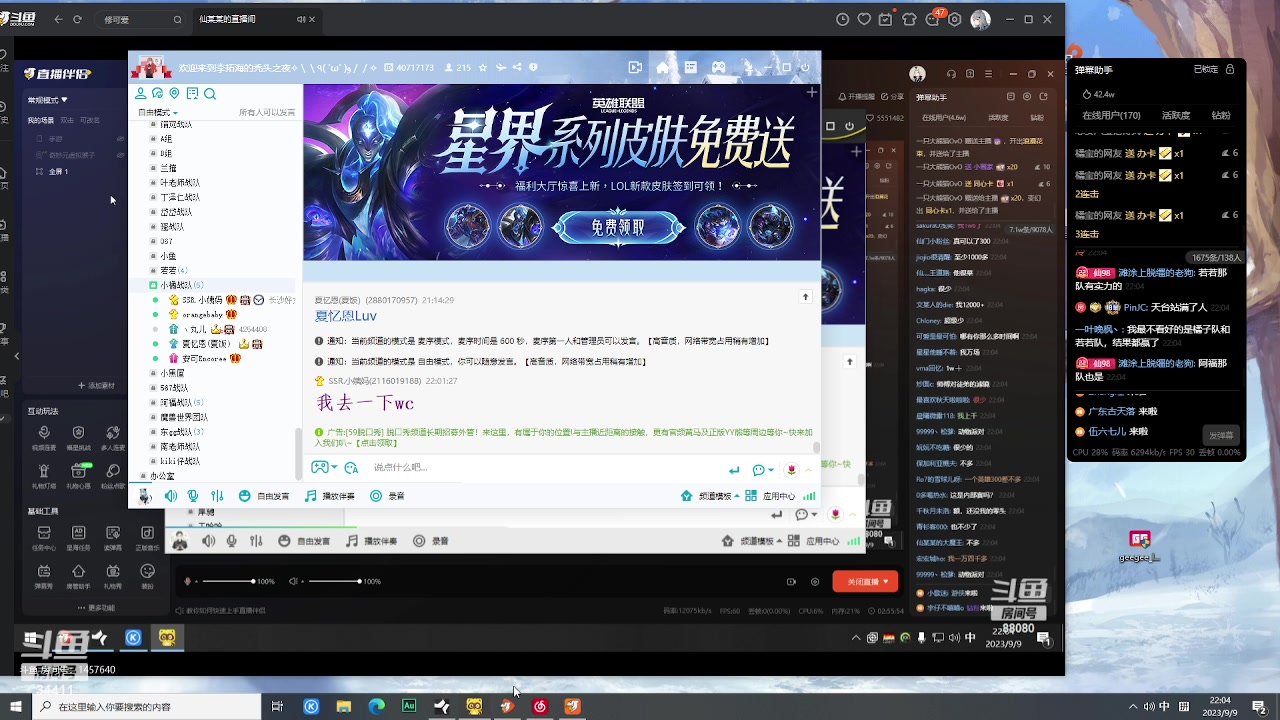Image resolution: width=1280 pixels, height=720 pixels.
Task: Click the 播放伴奏 music note icon
Action: coord(352,541)
